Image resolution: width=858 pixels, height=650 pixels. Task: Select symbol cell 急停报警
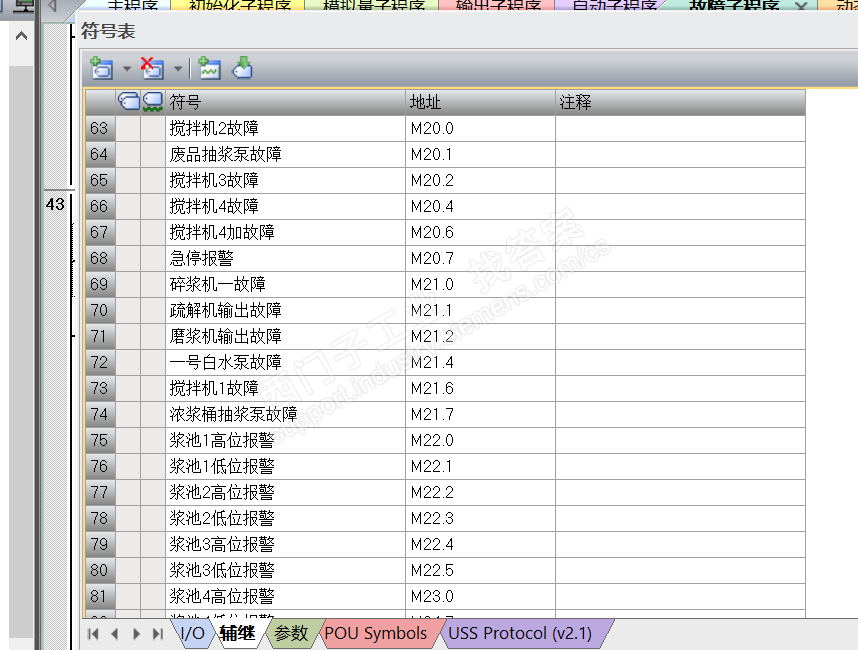tap(286, 258)
